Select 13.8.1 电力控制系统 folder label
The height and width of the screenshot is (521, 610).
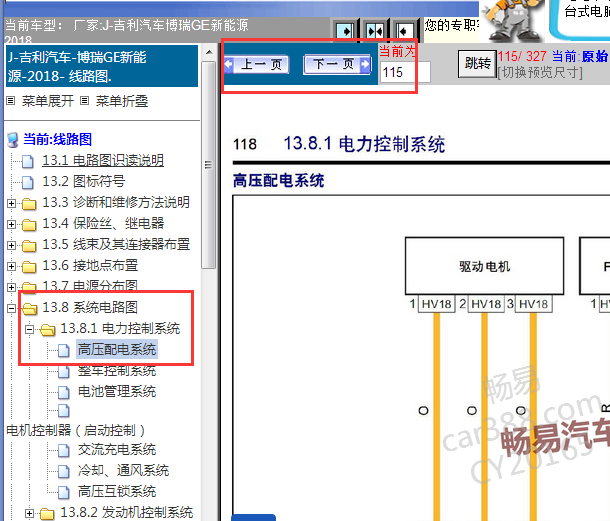[x=120, y=328]
